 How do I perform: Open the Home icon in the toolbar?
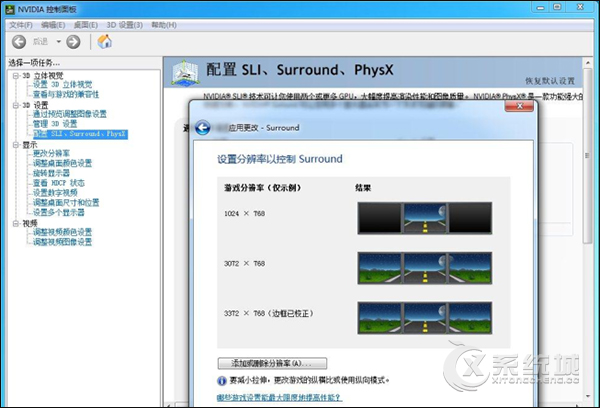click(x=104, y=41)
